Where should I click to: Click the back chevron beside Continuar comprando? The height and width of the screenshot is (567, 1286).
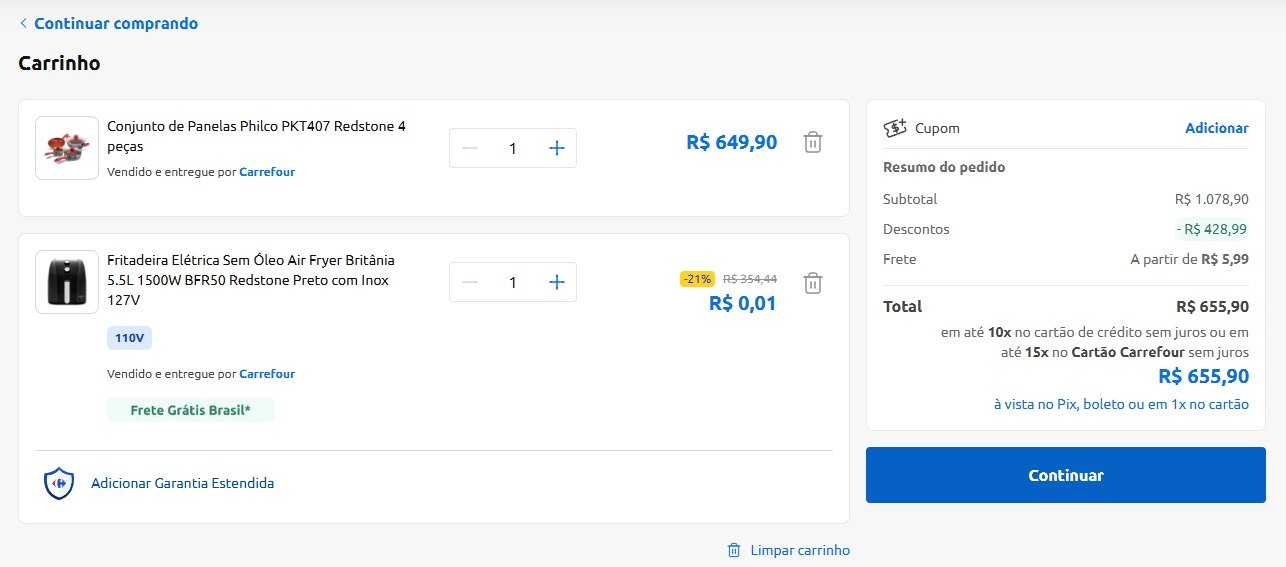tap(23, 23)
